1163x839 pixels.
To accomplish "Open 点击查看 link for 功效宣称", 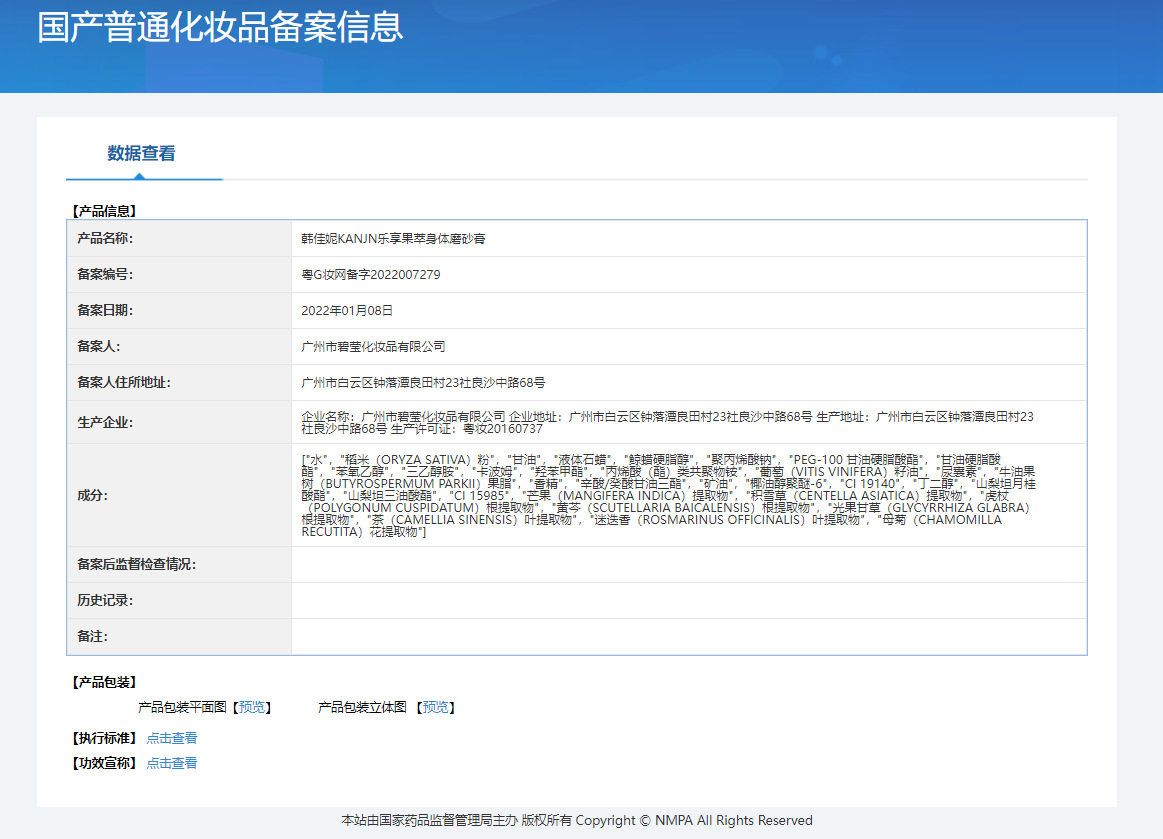I will (172, 763).
